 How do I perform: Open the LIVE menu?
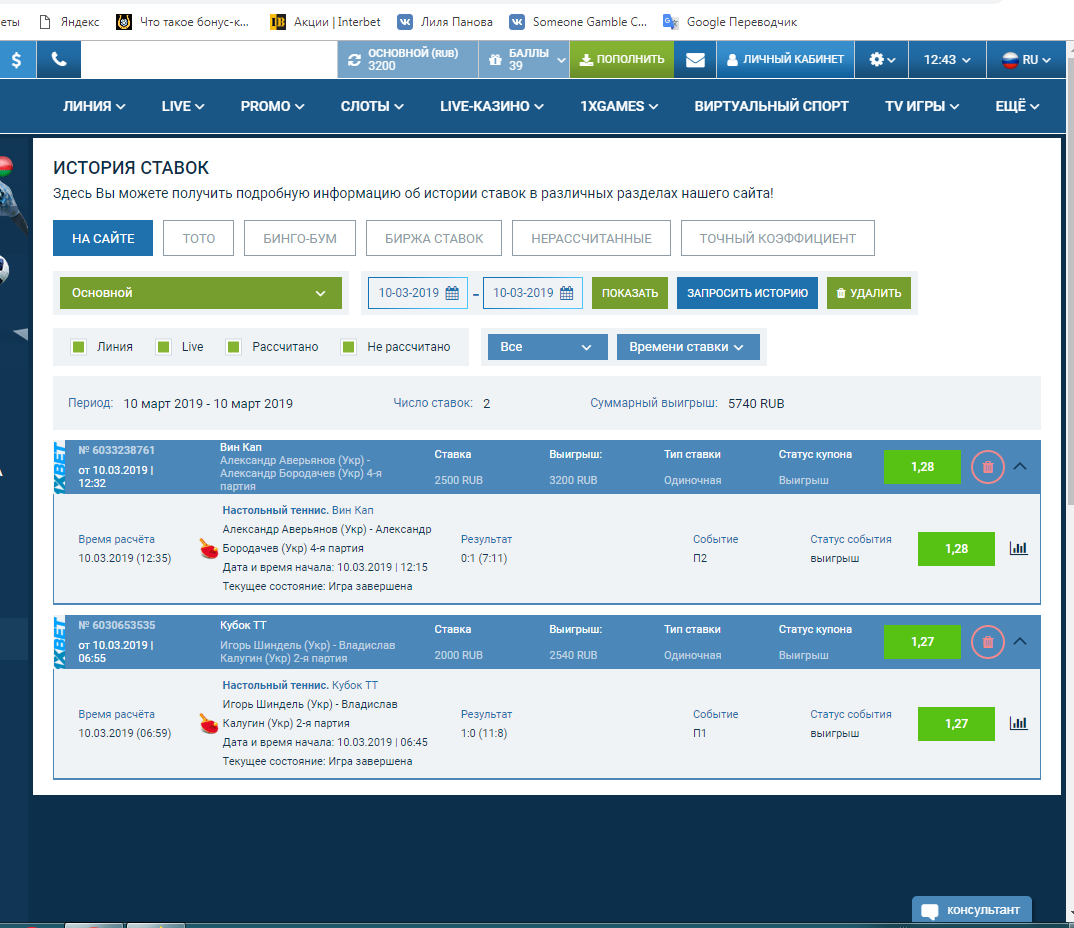183,106
